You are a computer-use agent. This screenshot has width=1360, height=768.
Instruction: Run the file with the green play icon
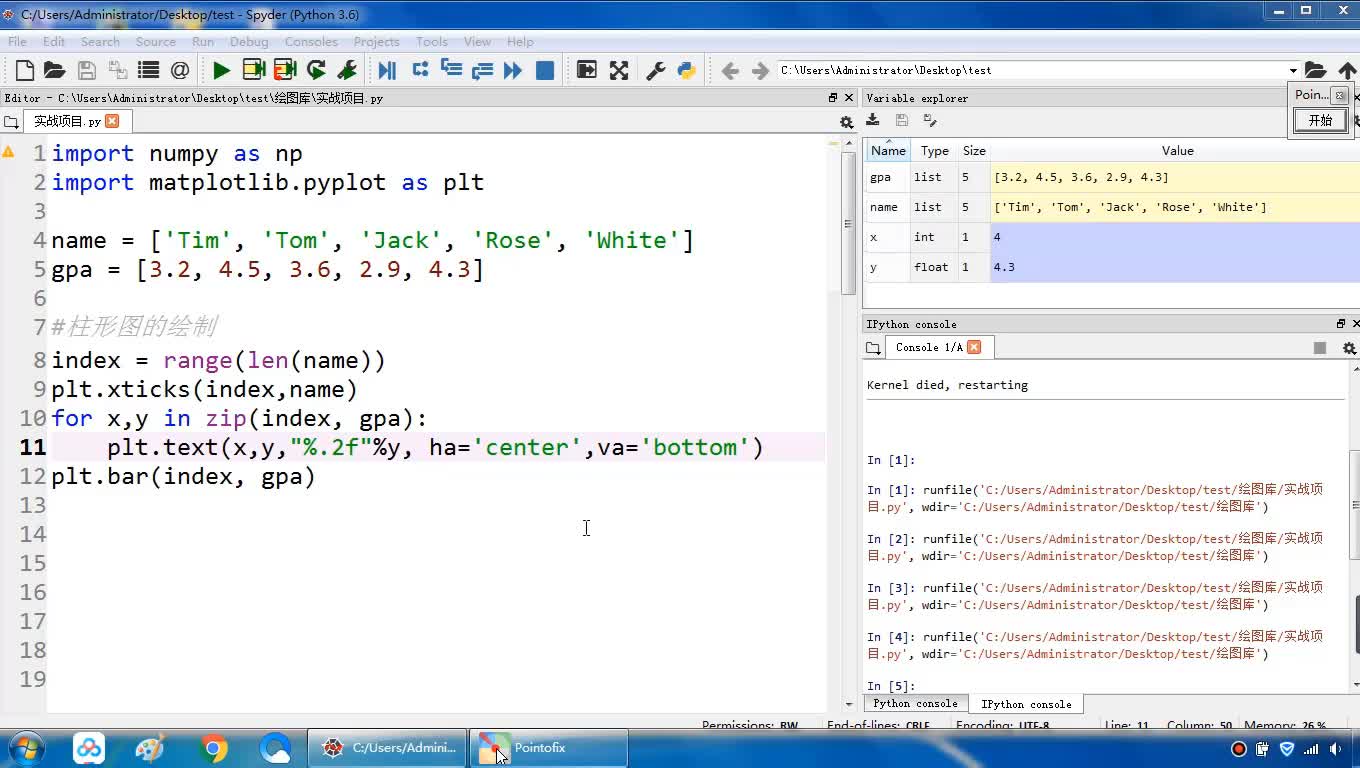pyautogui.click(x=221, y=70)
